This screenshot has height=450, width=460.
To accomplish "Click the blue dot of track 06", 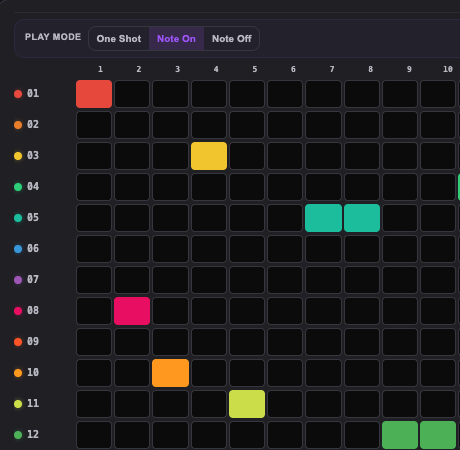I will point(18,249).
